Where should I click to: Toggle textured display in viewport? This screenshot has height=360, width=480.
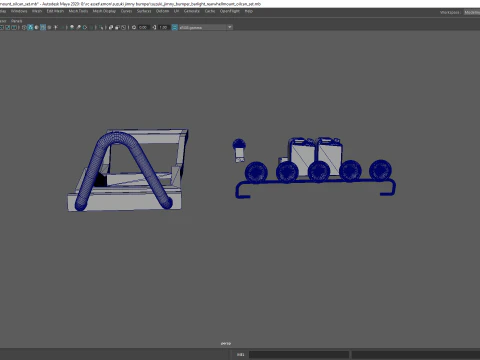click(x=49, y=27)
